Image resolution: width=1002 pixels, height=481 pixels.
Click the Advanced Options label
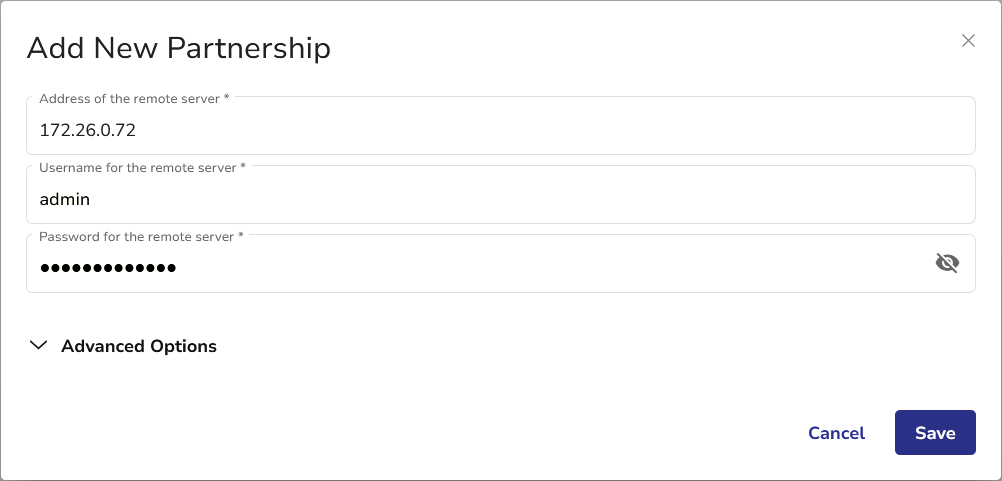point(139,346)
